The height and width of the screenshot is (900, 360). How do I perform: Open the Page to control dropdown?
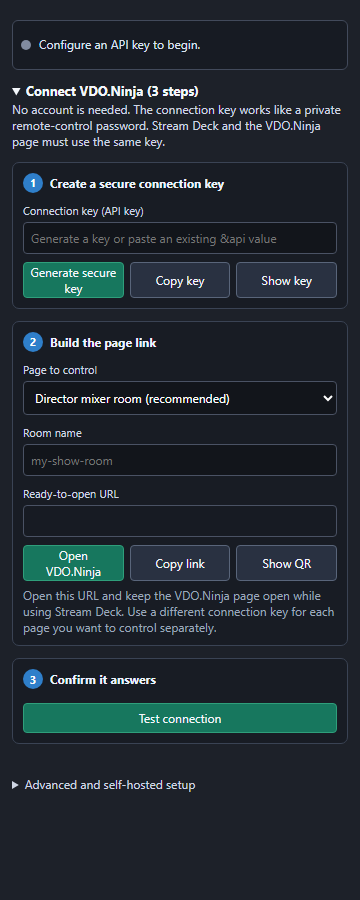180,398
